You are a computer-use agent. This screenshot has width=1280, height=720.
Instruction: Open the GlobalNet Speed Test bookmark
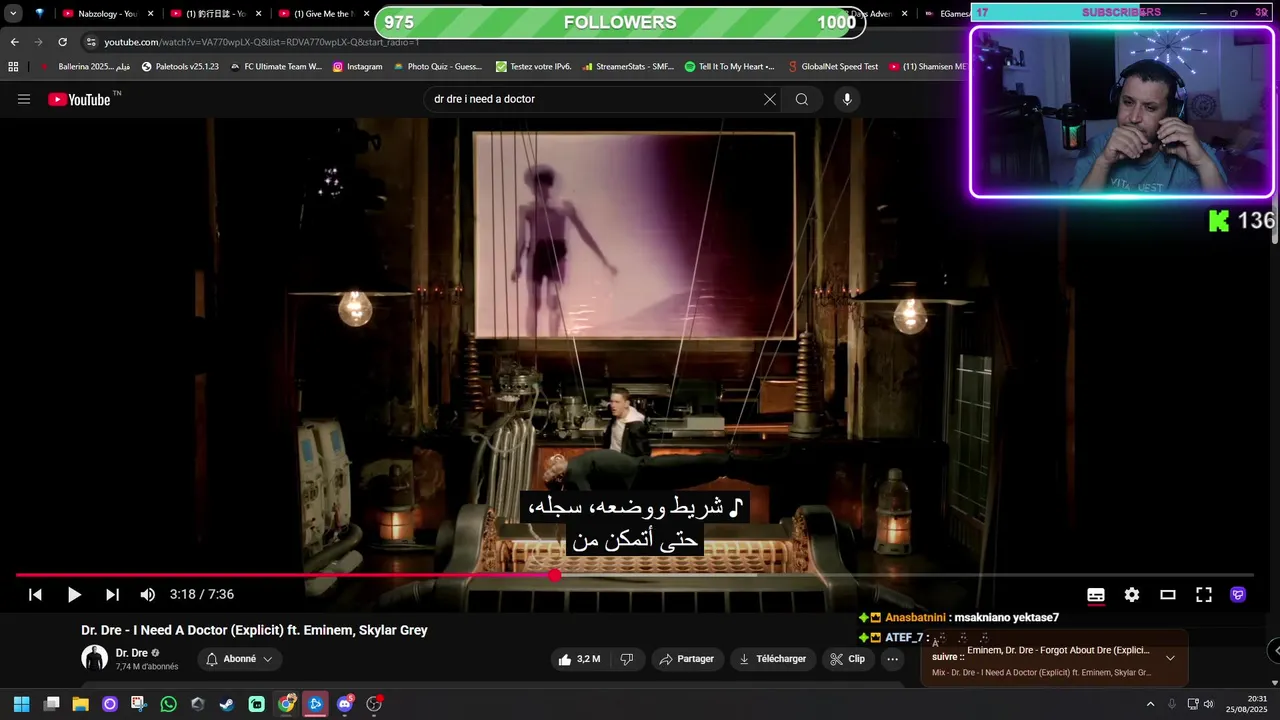pyautogui.click(x=832, y=67)
